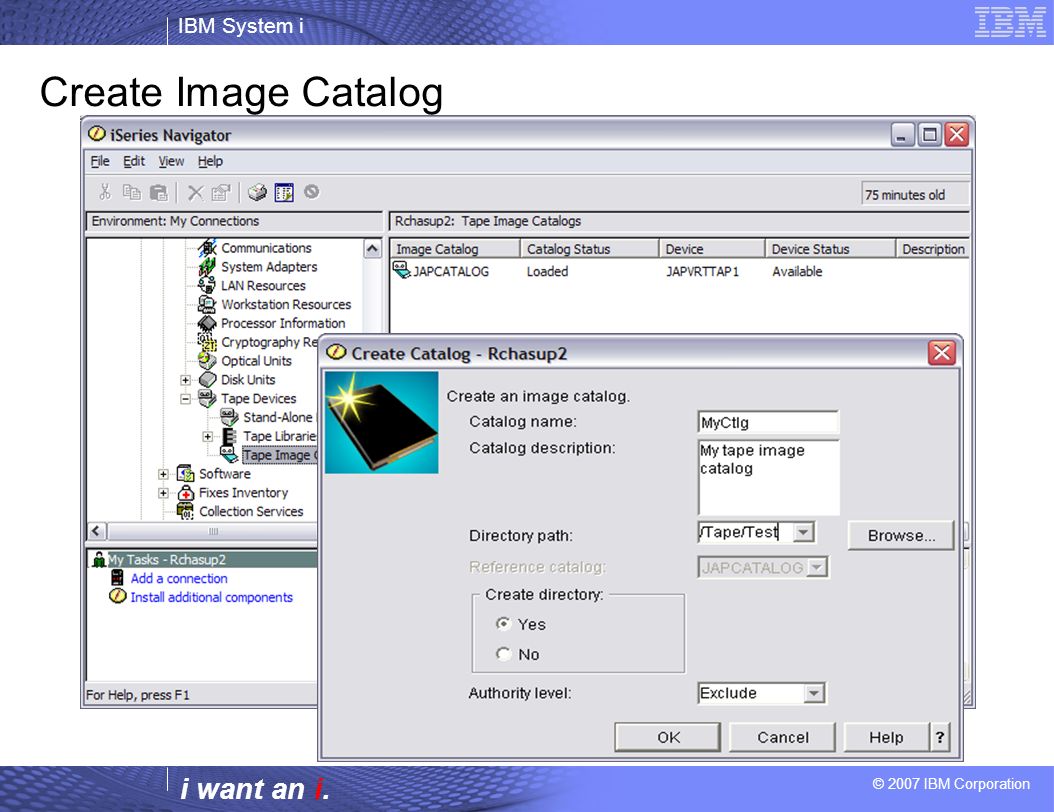1054x812 pixels.
Task: Open Install additional components link
Action: [212, 597]
